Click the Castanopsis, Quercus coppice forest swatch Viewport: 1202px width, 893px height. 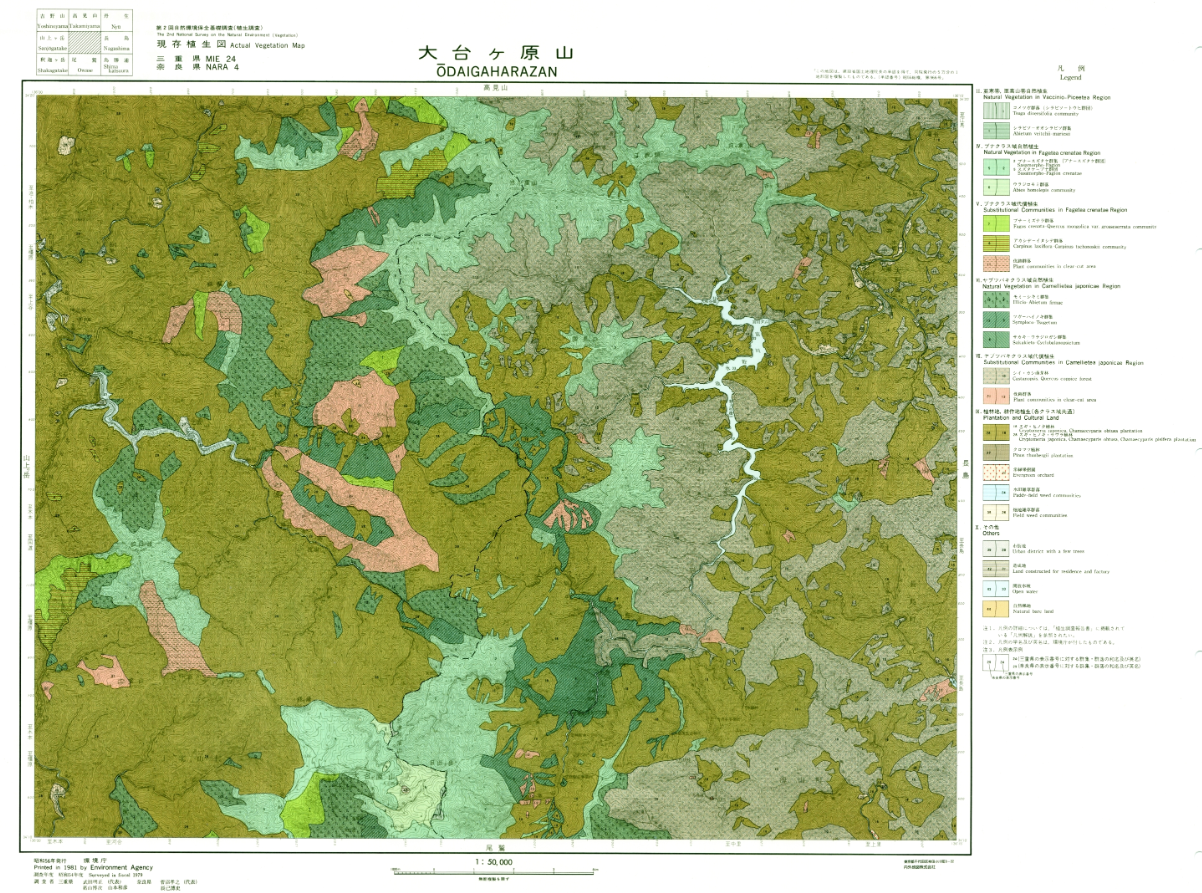click(x=994, y=377)
